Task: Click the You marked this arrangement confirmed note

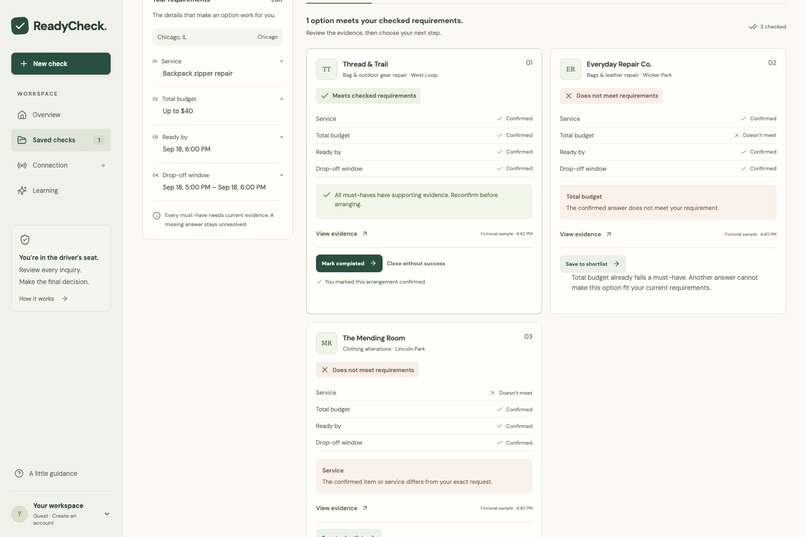Action: [371, 282]
